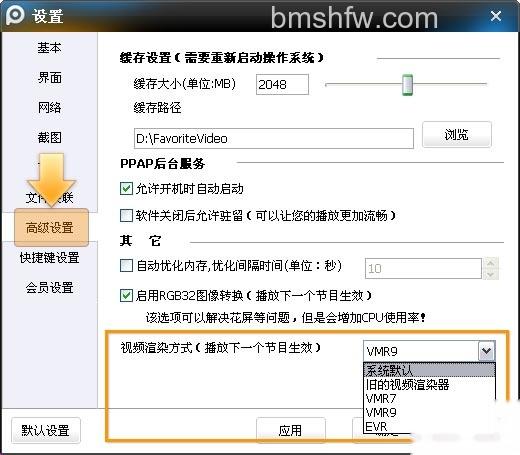Click the 浏览 browse button
The width and height of the screenshot is (520, 455).
click(457, 134)
